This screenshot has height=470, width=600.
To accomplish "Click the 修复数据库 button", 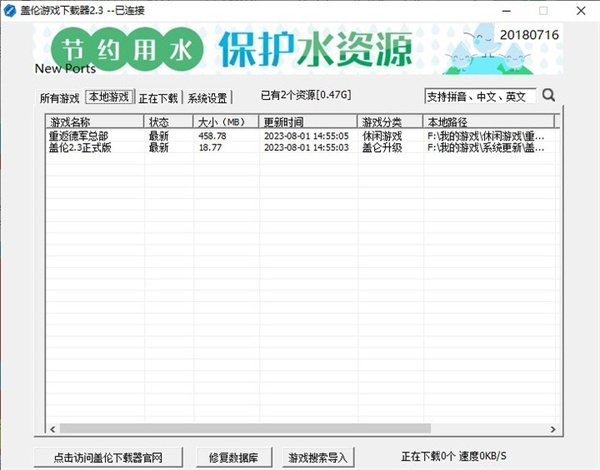I will tap(234, 457).
